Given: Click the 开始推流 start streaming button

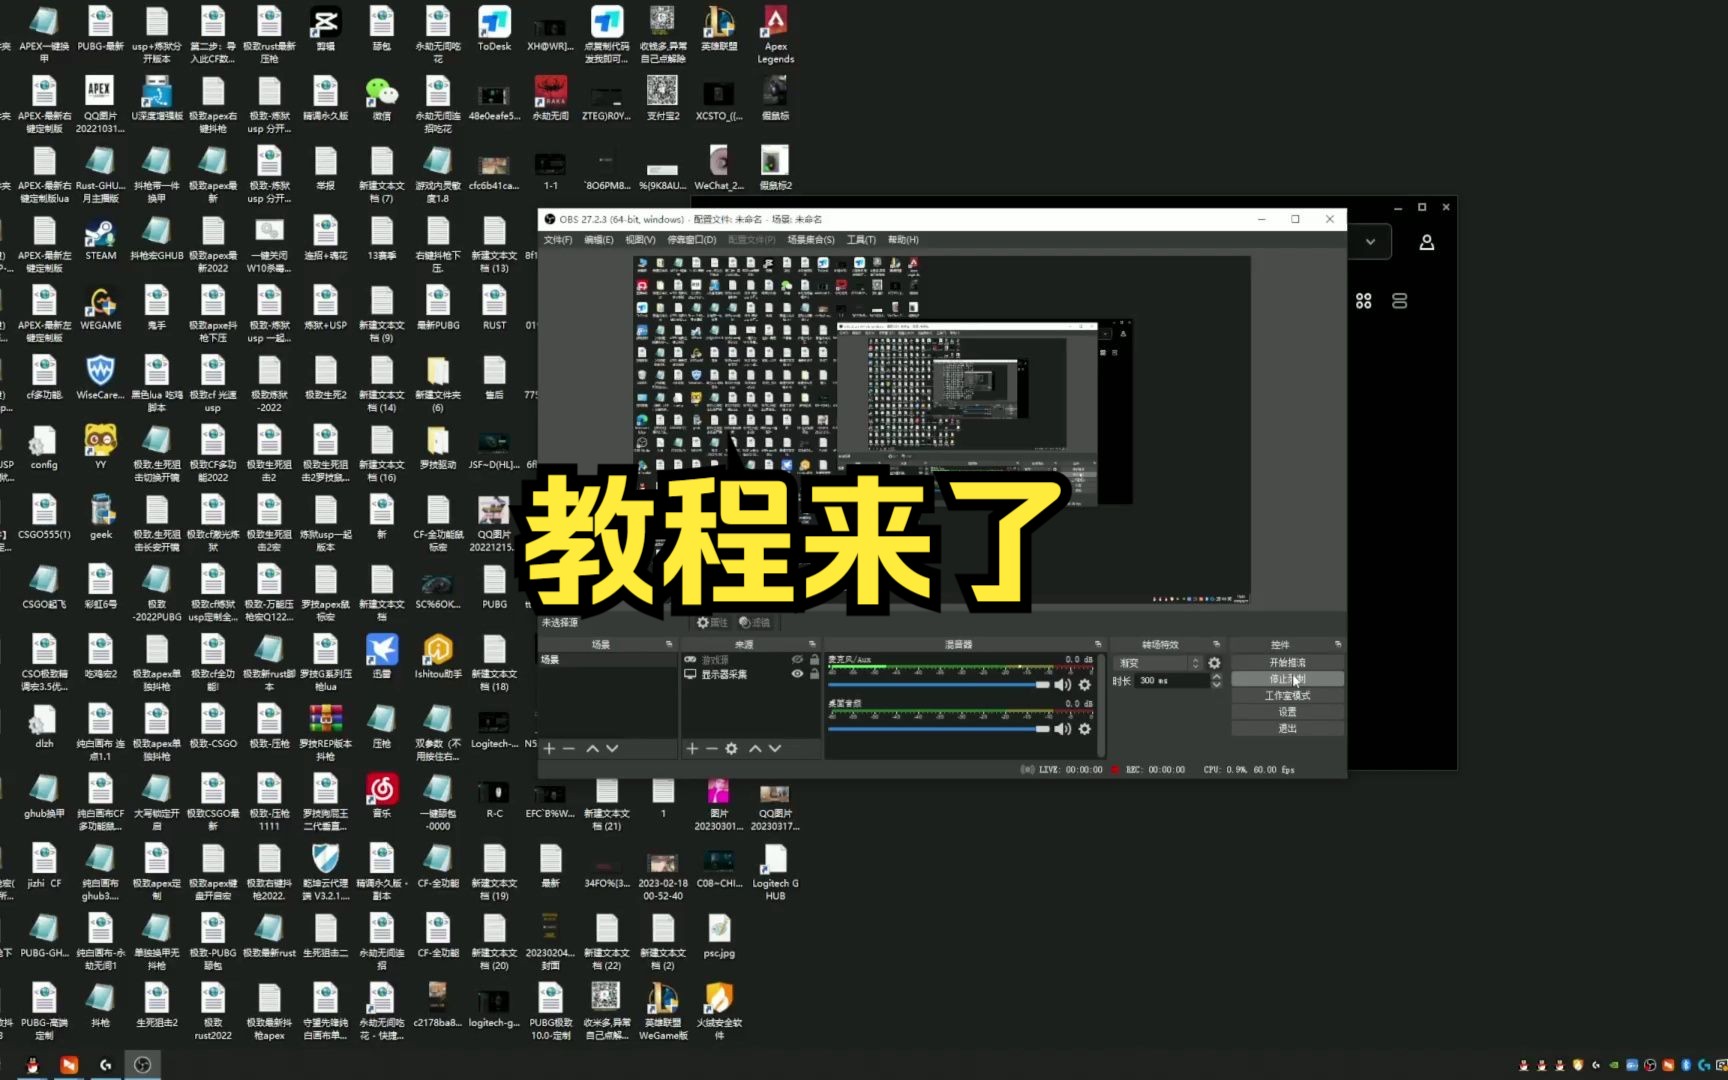Looking at the screenshot, I should pyautogui.click(x=1287, y=662).
